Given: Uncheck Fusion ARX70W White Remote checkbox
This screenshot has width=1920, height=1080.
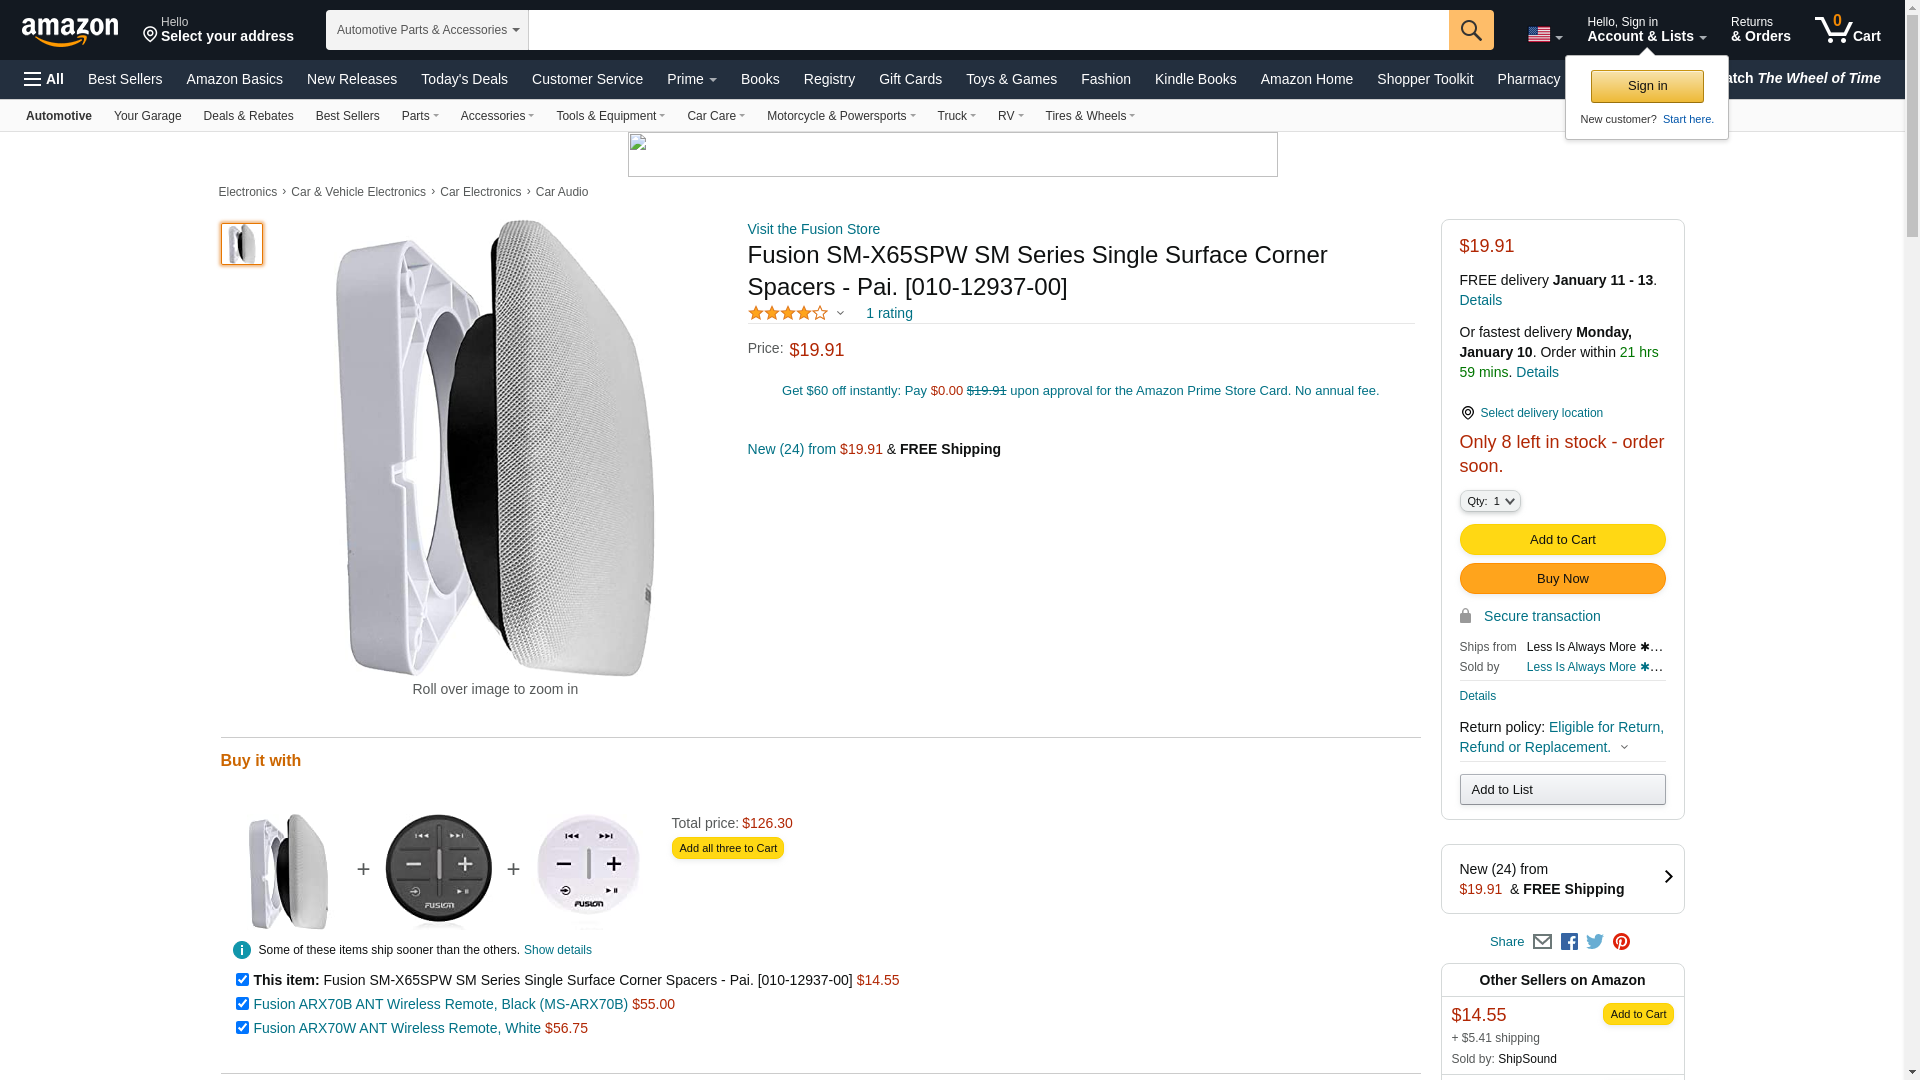Looking at the screenshot, I should tap(242, 1028).
